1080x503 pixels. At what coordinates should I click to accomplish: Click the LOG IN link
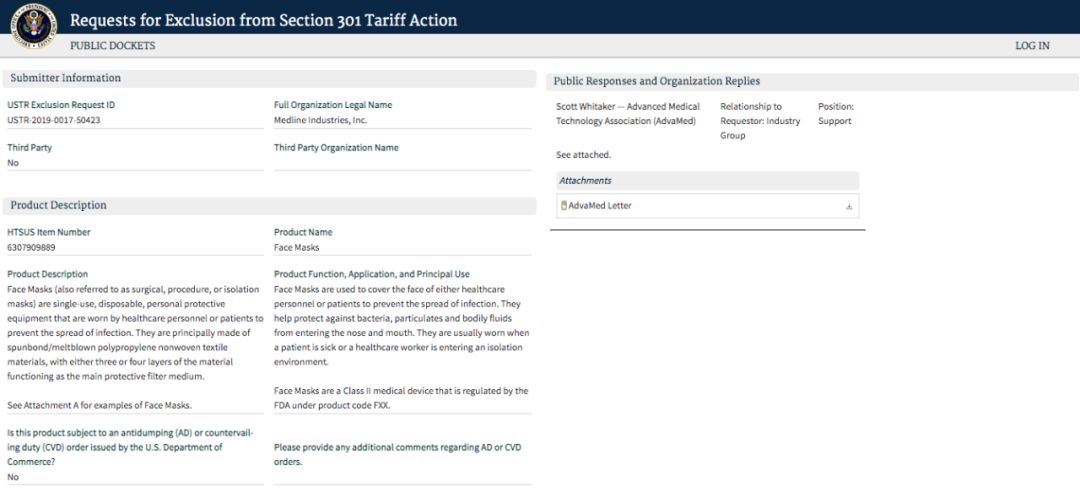point(1032,46)
